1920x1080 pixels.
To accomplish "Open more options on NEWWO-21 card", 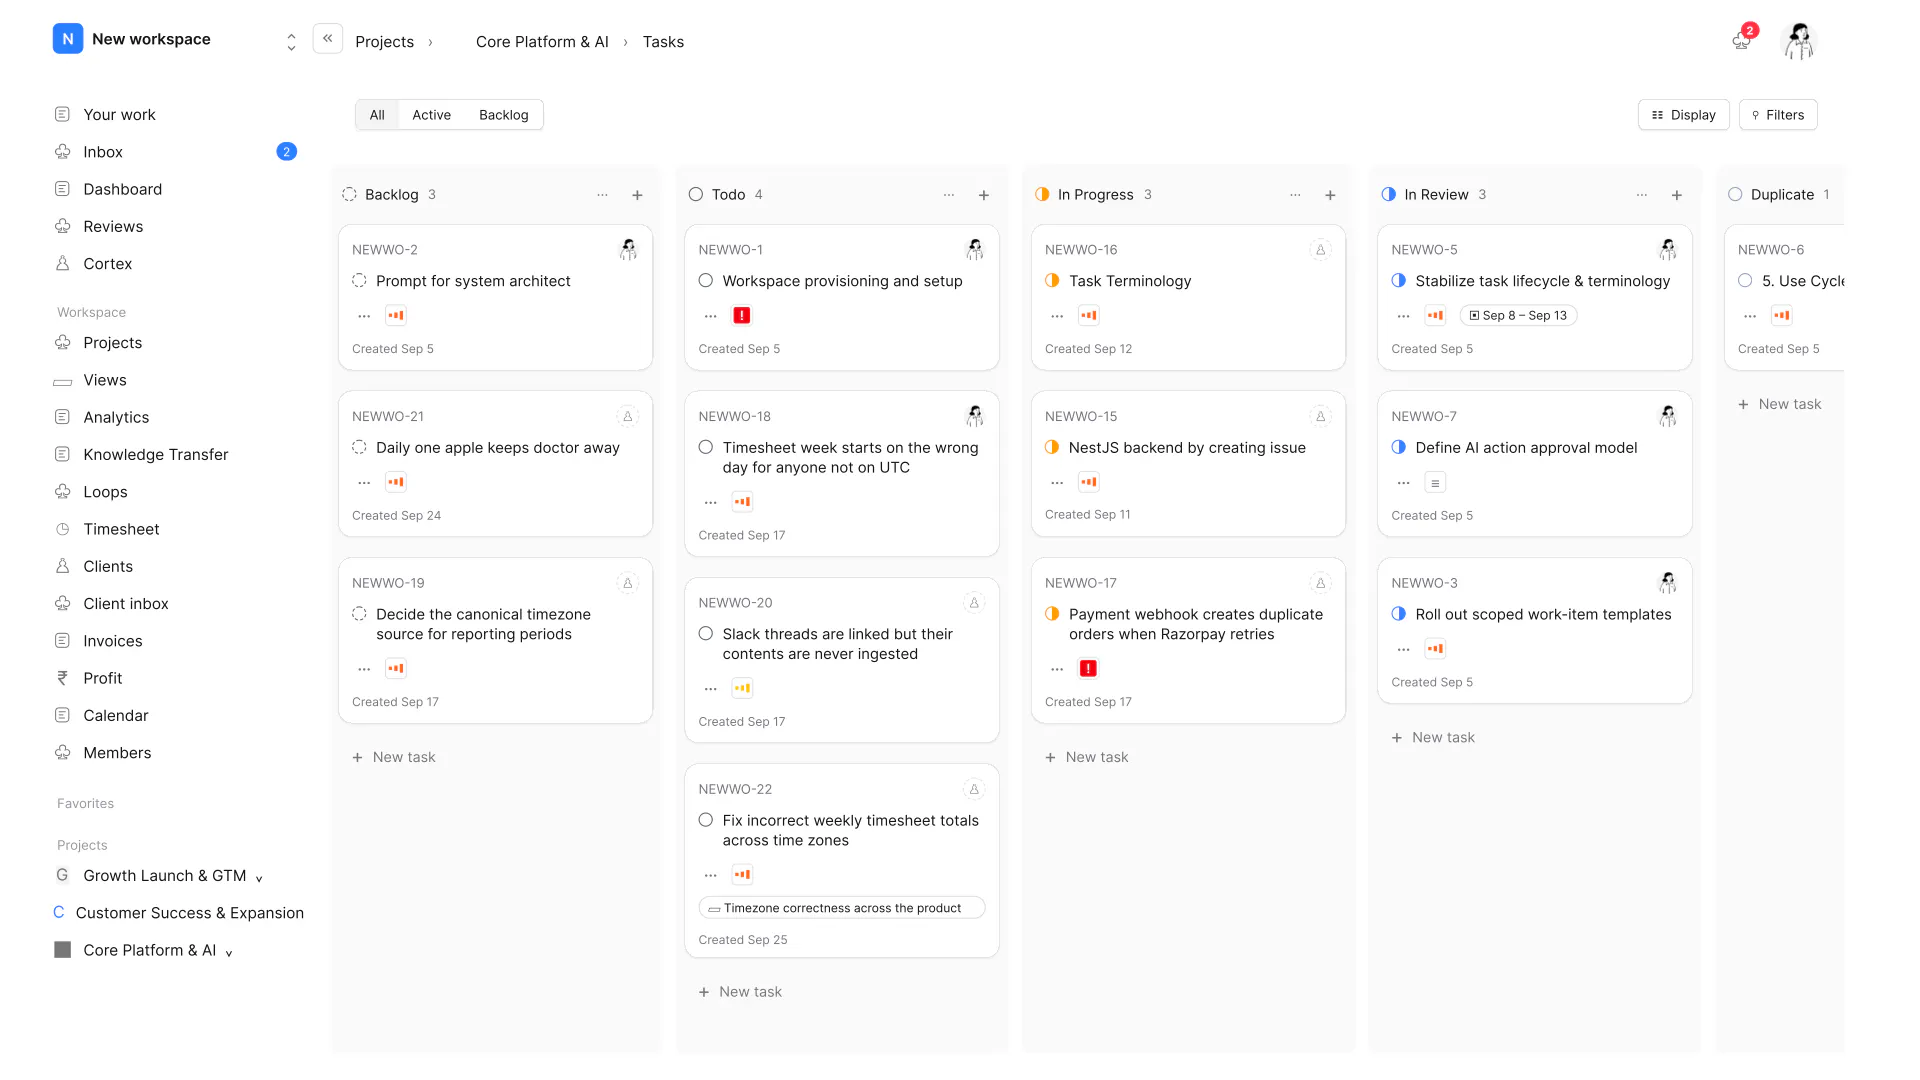I will 364,483.
